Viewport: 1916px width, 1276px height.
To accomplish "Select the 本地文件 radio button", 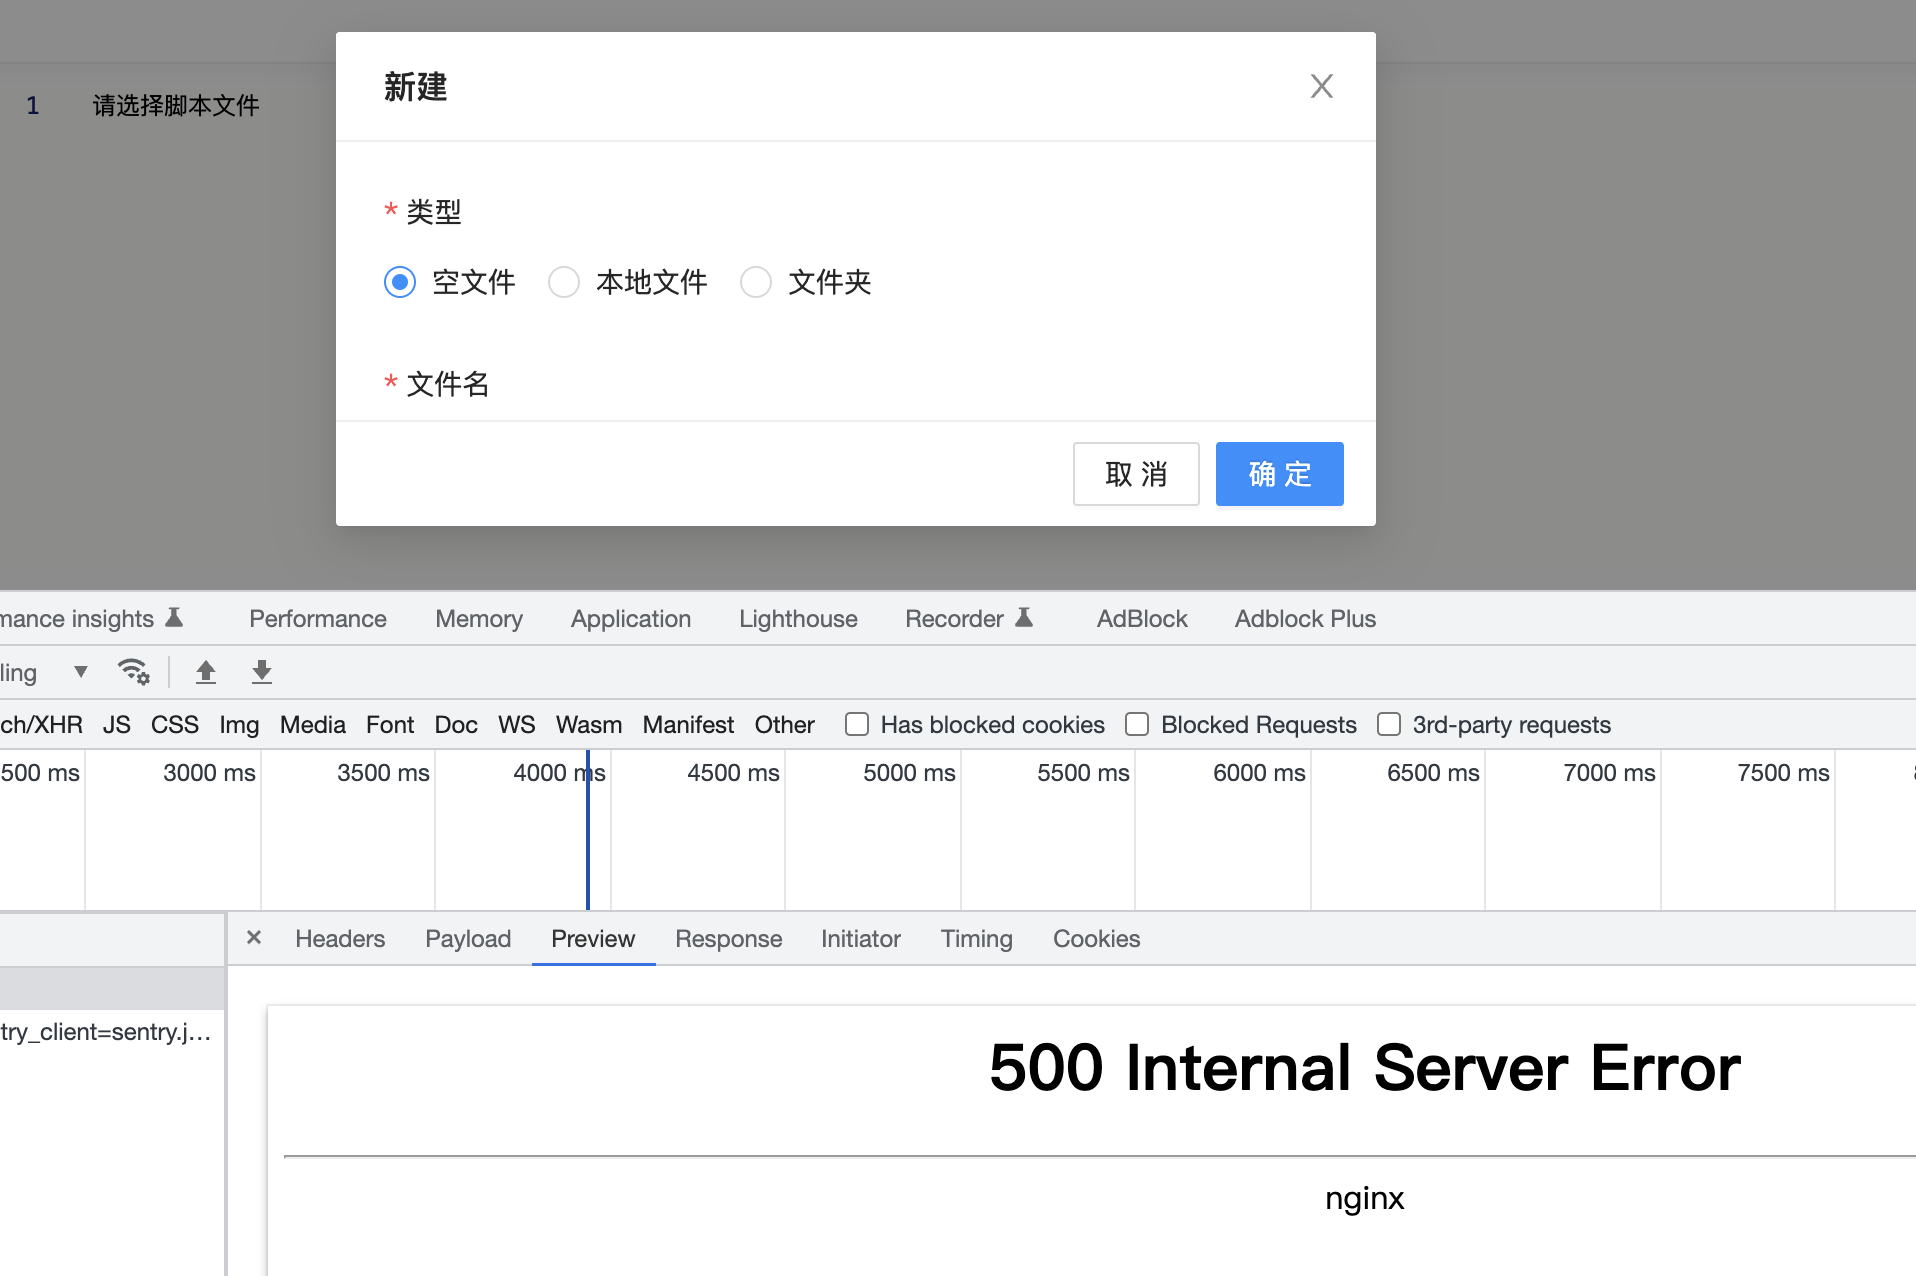I will click(564, 282).
